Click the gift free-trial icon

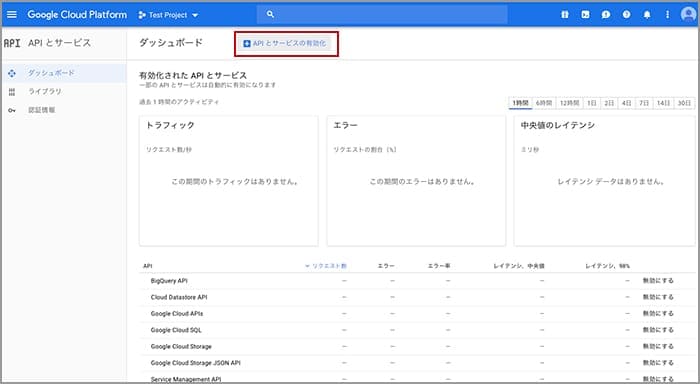(565, 15)
